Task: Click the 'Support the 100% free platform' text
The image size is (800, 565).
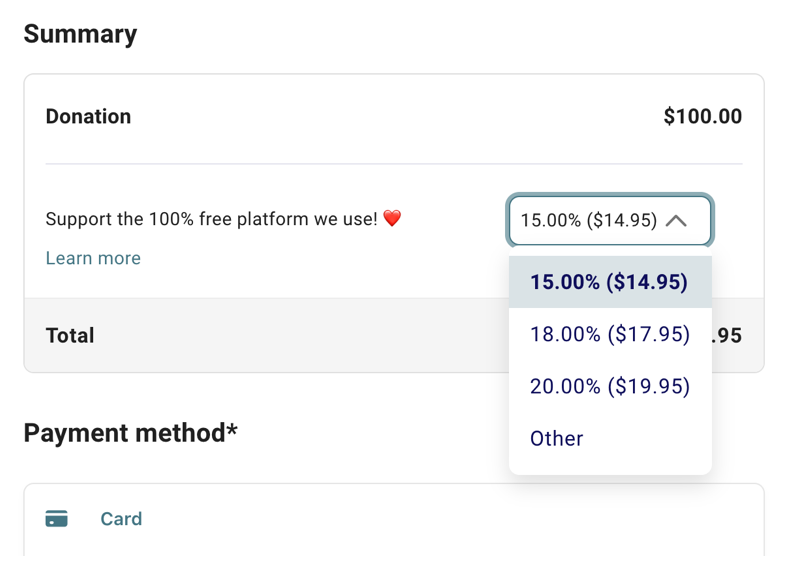Action: point(212,218)
